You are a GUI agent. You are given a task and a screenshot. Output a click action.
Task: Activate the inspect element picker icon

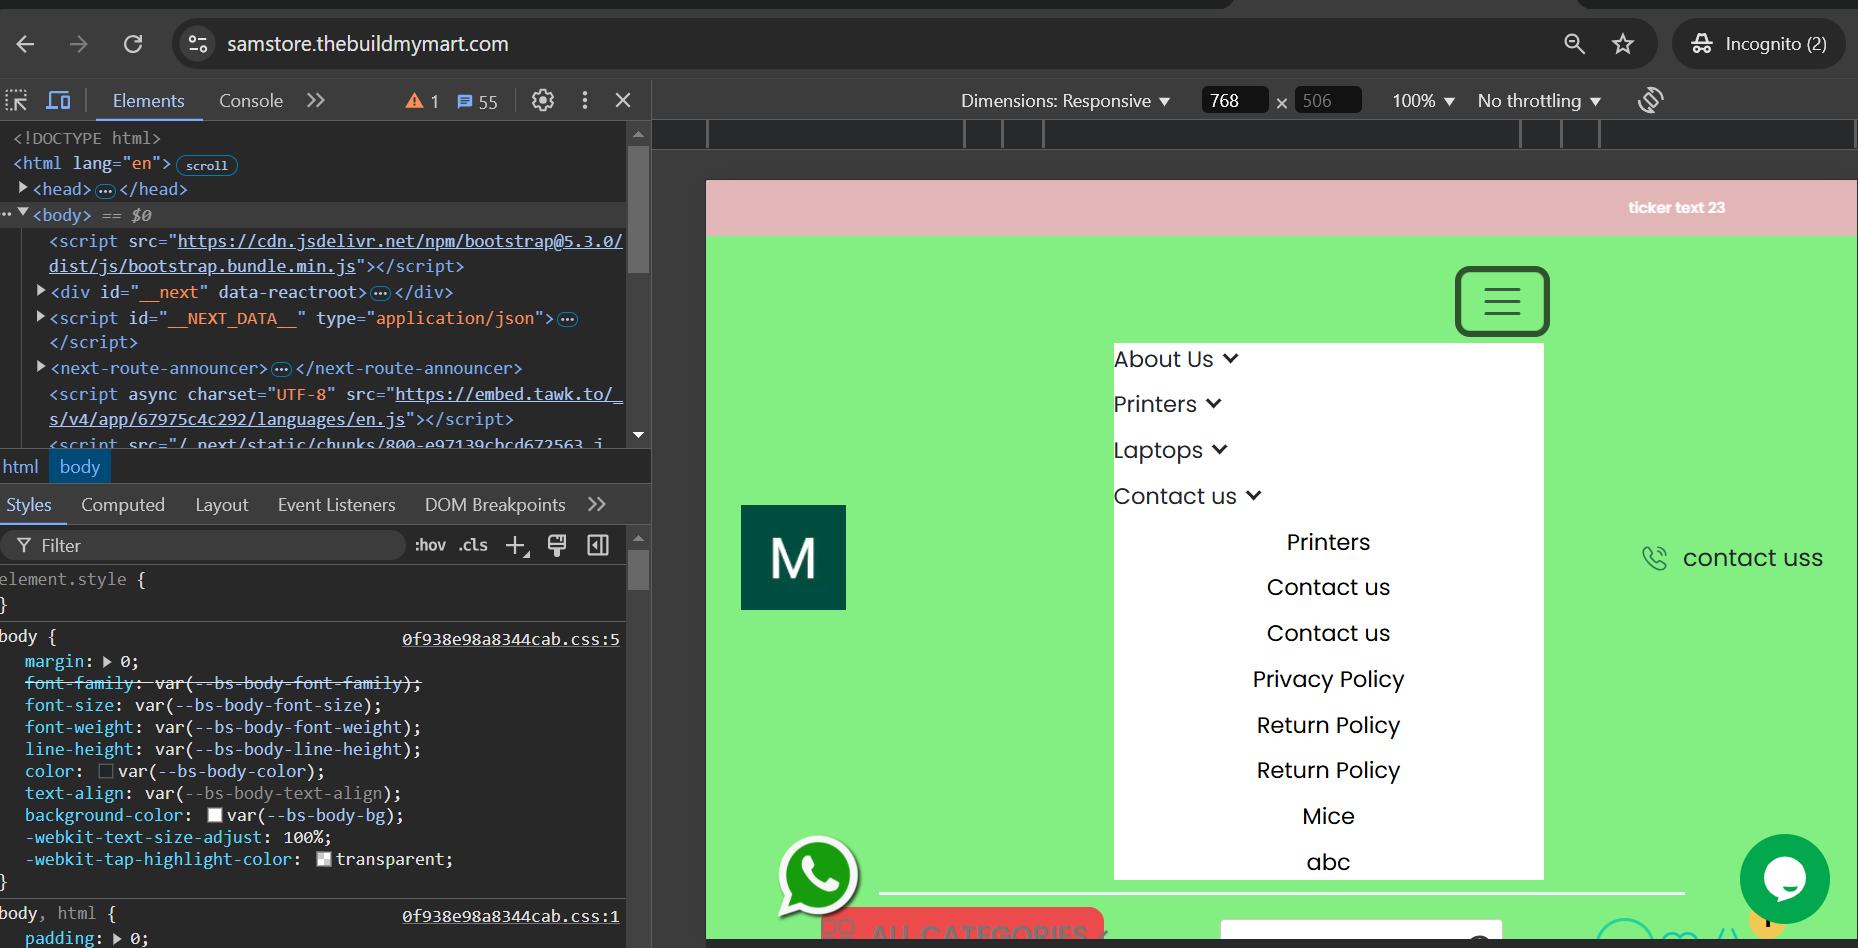tap(17, 100)
